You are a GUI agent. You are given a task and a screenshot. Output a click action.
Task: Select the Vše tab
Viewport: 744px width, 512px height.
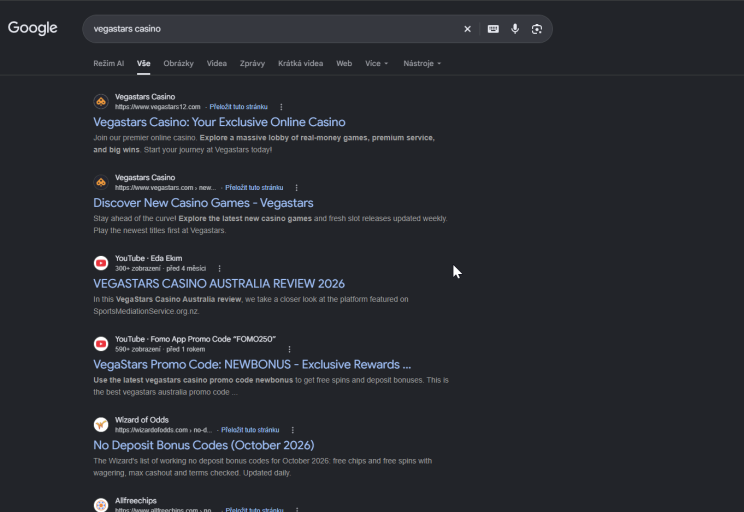[144, 63]
